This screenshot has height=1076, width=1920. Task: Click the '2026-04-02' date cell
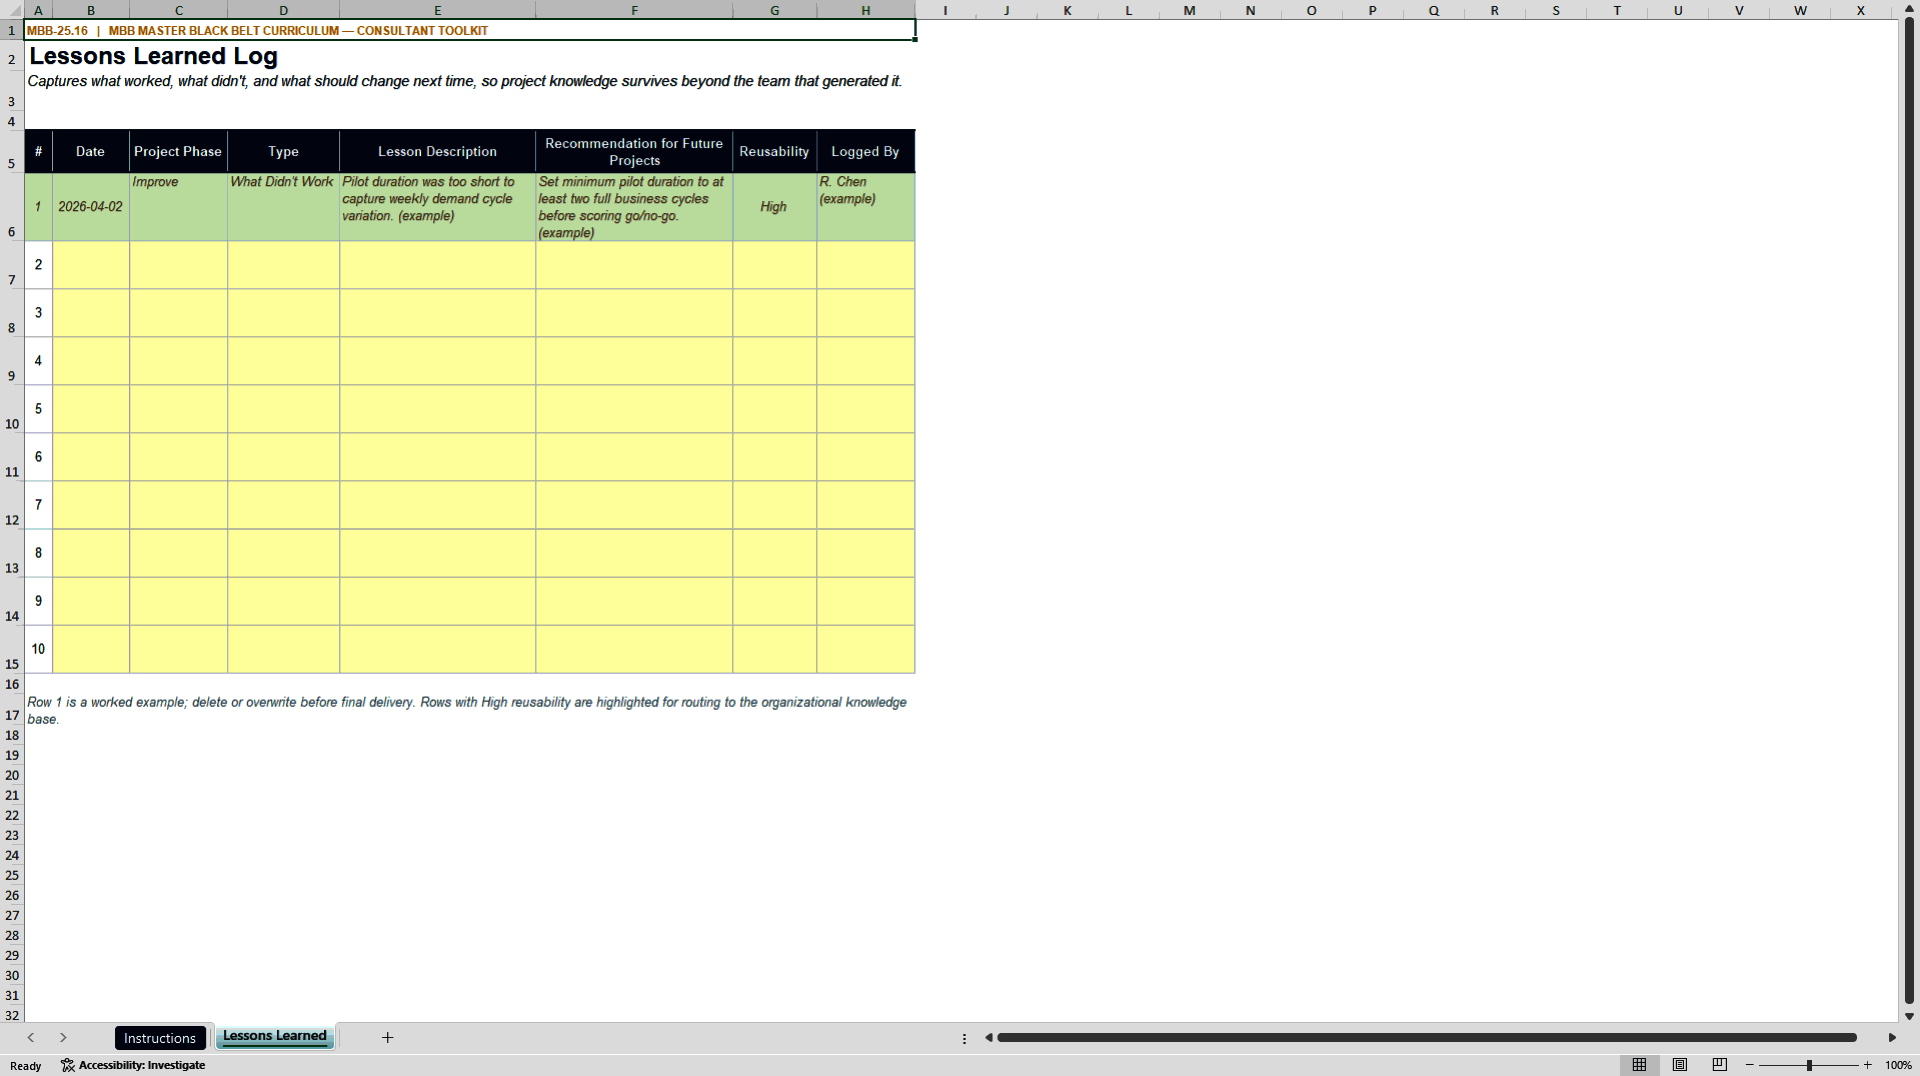tap(90, 207)
